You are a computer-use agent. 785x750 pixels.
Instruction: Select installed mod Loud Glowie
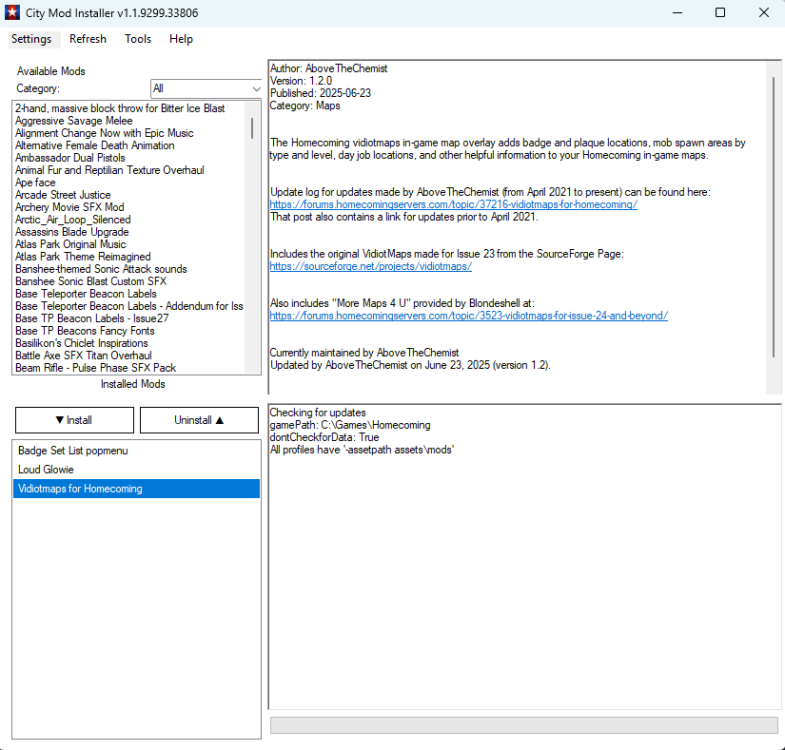(46, 469)
